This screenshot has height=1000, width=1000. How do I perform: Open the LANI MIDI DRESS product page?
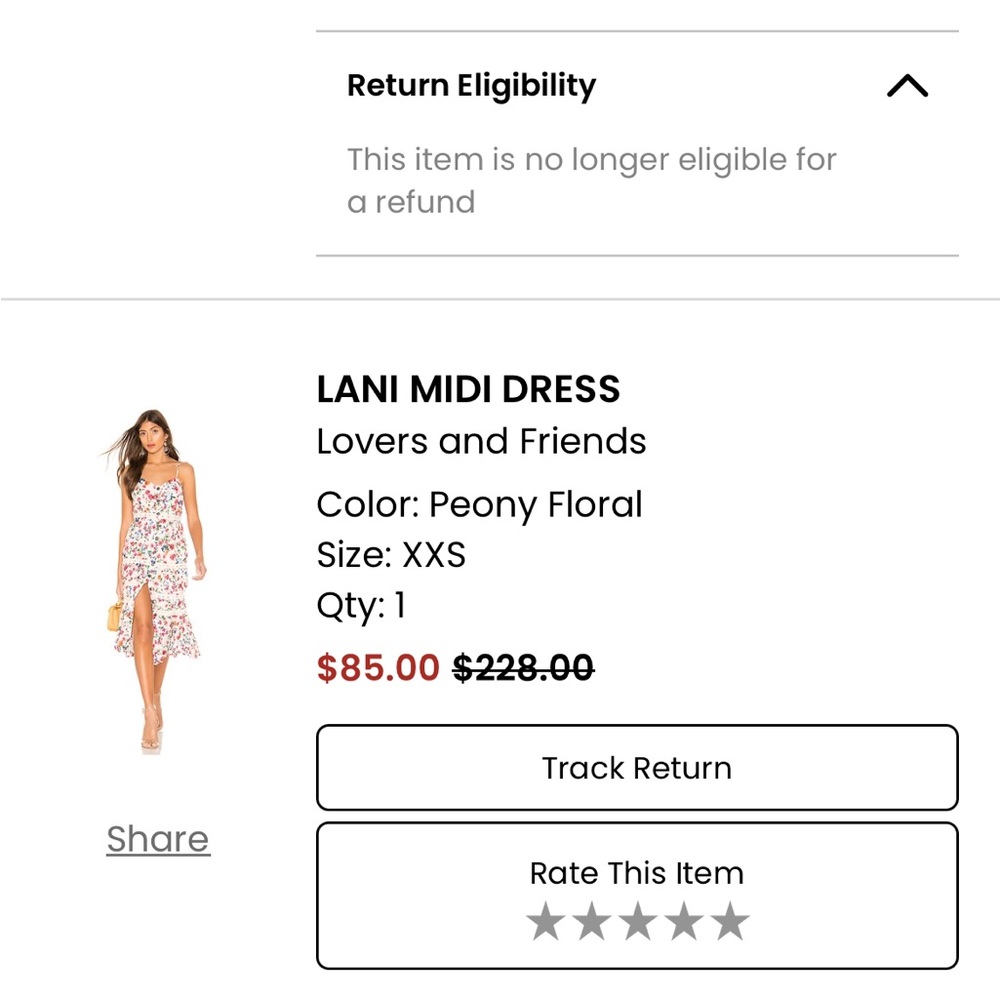(x=469, y=389)
